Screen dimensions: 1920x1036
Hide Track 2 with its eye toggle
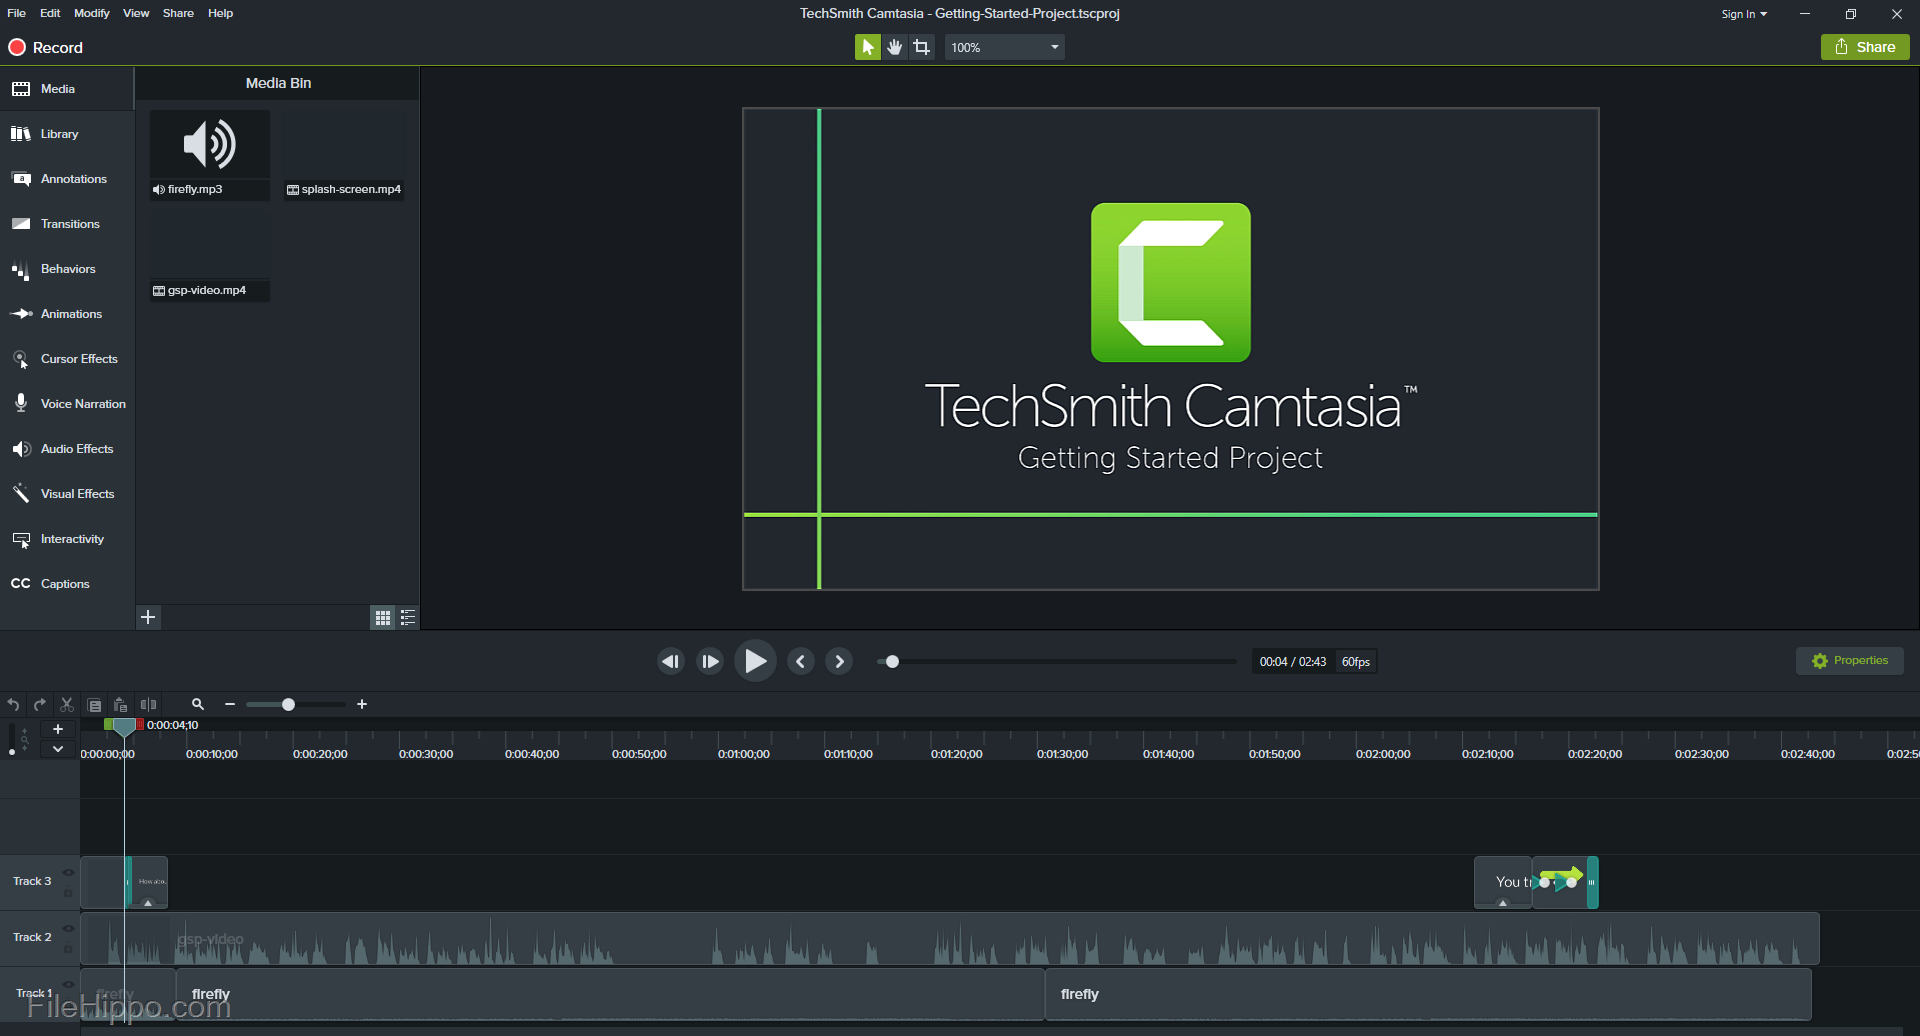(68, 928)
